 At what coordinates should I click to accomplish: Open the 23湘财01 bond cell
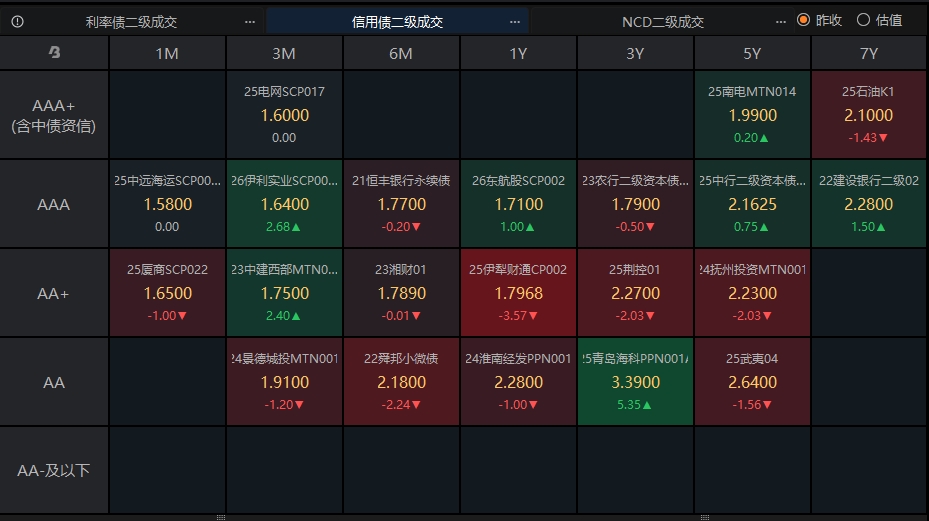(401, 293)
